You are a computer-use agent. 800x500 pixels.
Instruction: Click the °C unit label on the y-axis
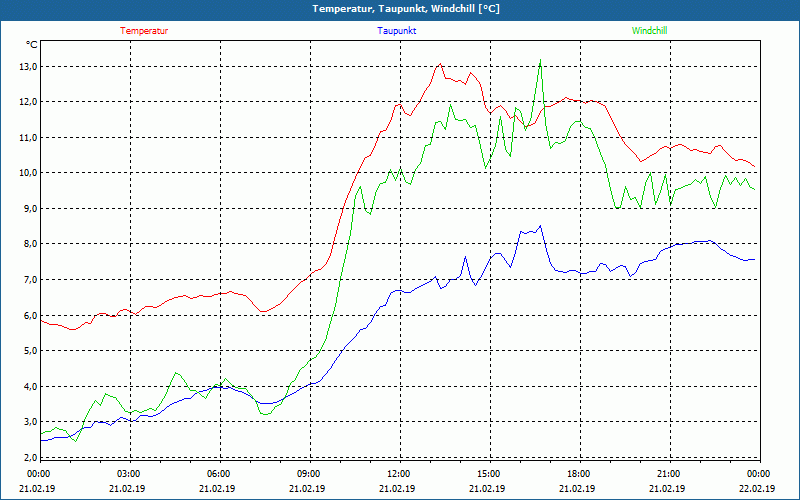click(32, 45)
